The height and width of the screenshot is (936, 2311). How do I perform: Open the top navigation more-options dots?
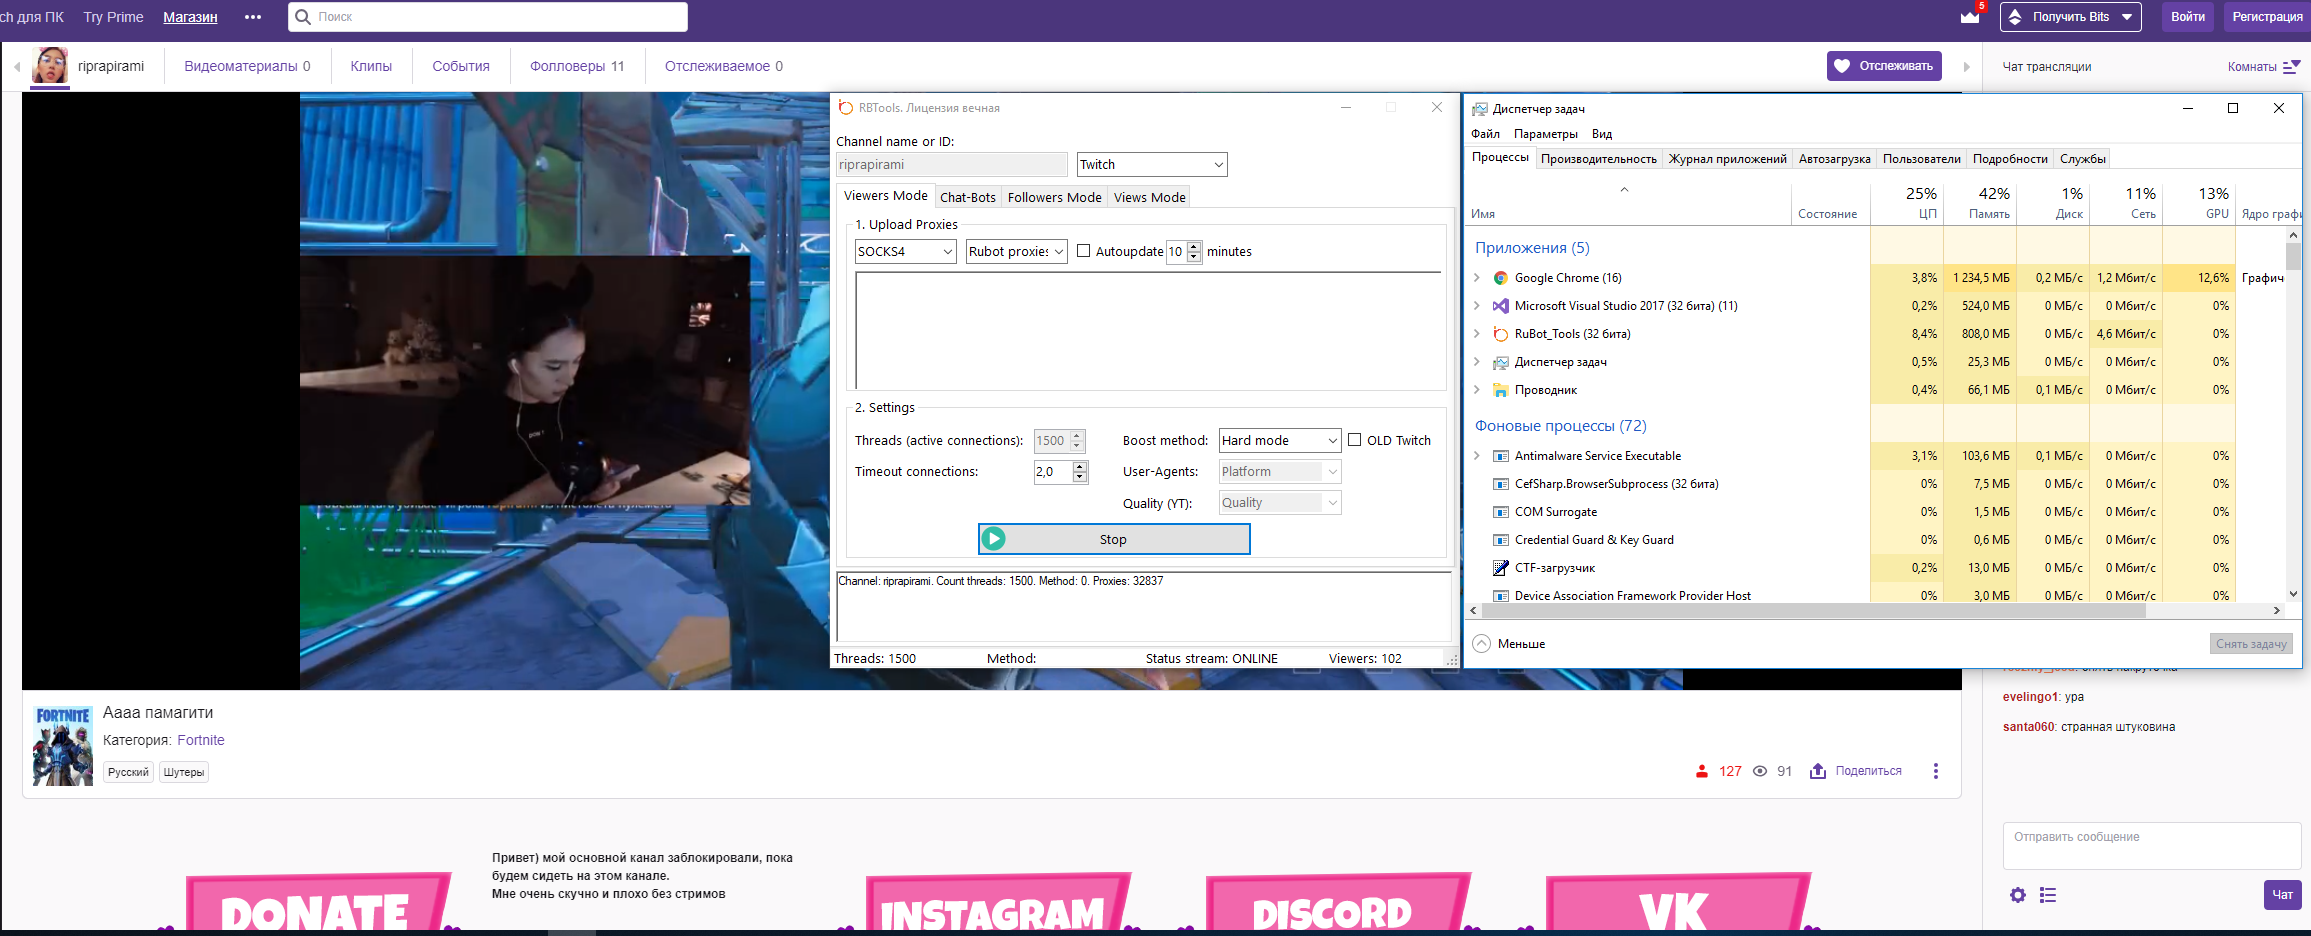tap(253, 17)
